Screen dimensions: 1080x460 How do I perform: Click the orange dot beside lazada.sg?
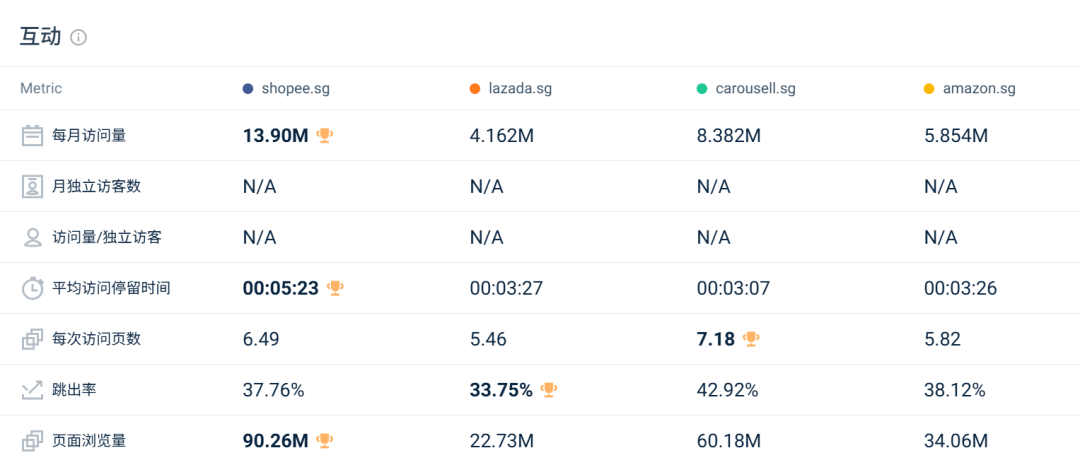[475, 89]
